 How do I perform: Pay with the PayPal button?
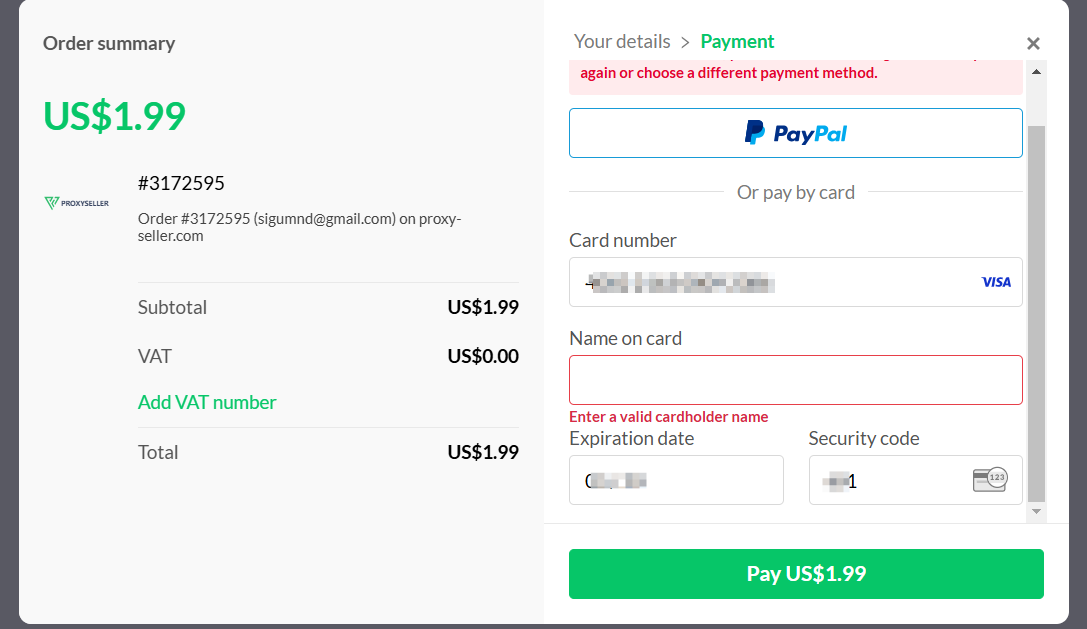795,133
